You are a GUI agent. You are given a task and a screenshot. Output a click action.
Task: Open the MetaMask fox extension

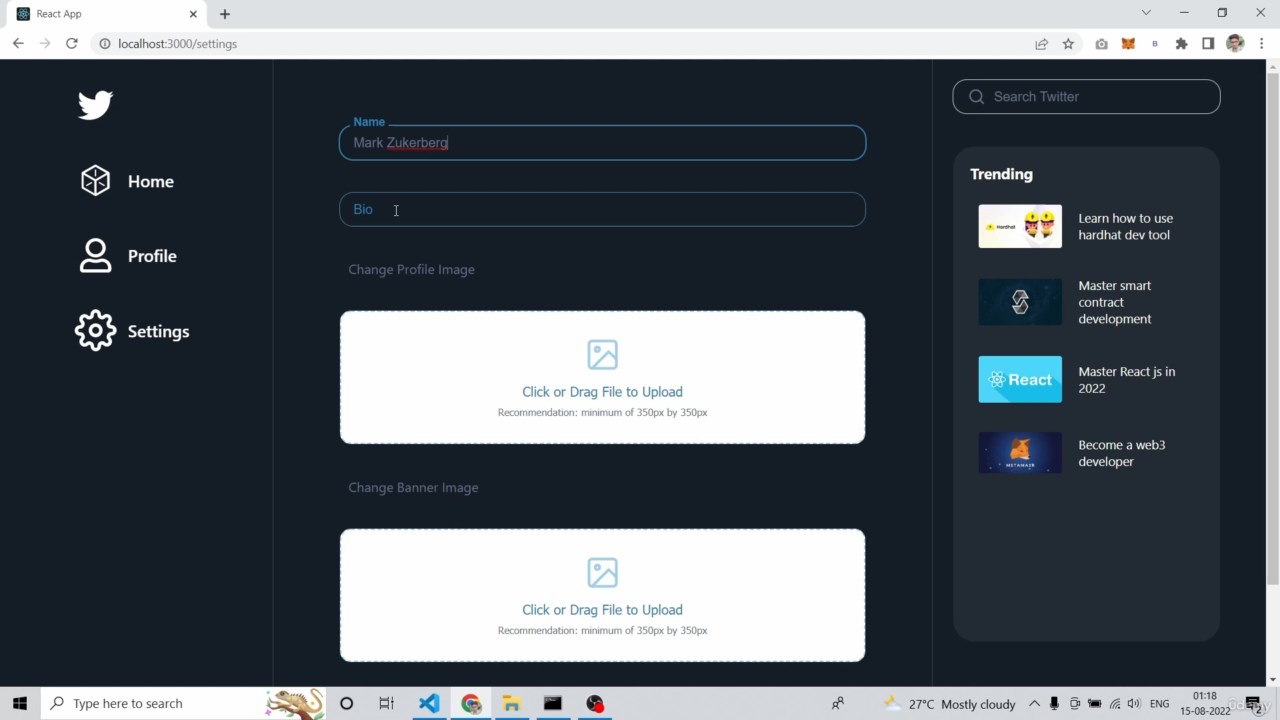(x=1128, y=44)
